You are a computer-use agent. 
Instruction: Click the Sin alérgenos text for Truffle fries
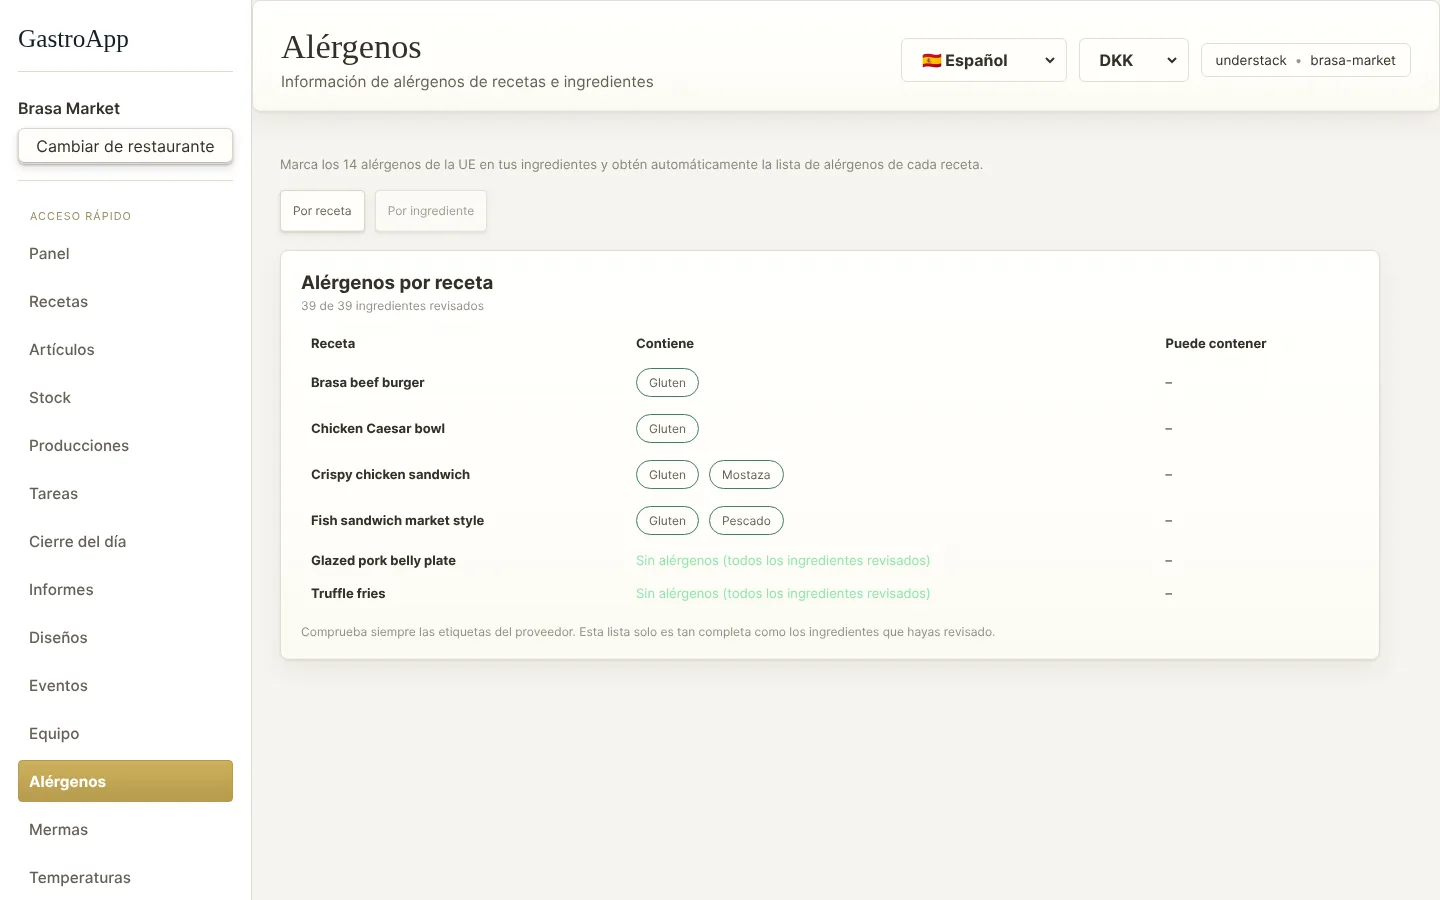(783, 594)
